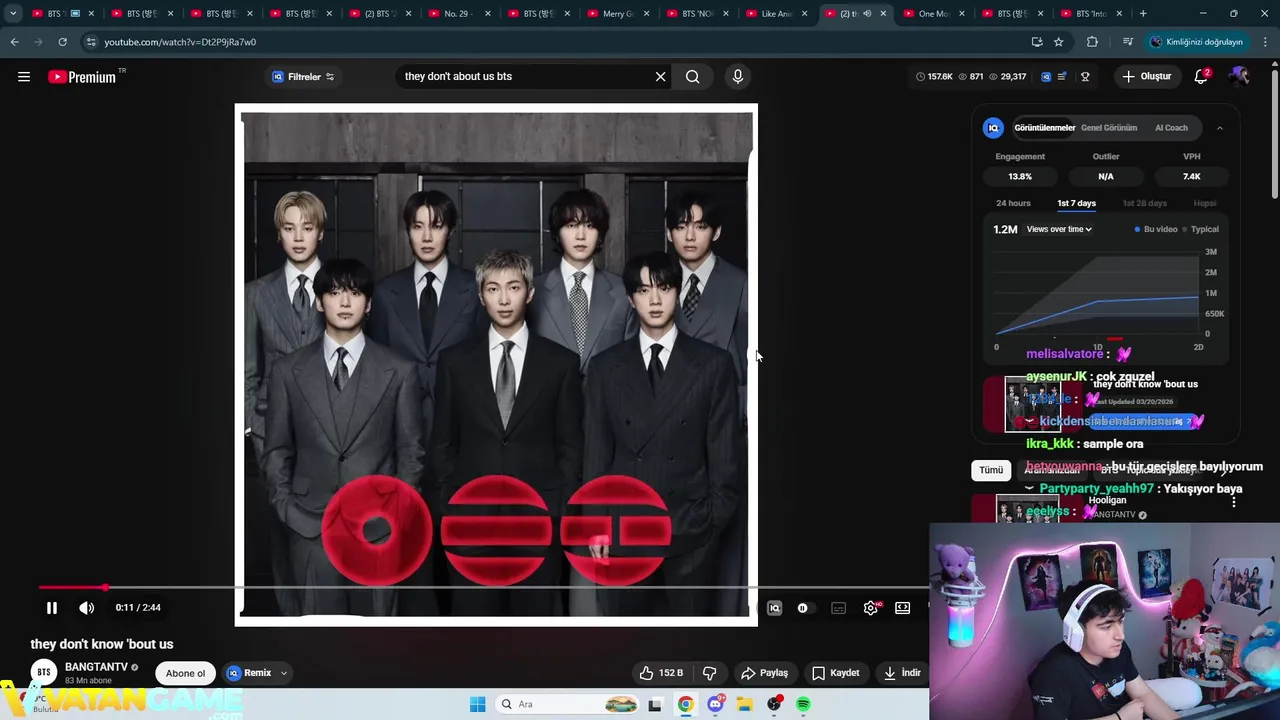The height and width of the screenshot is (720, 1280).
Task: Click the browser address bar URL
Action: [180, 42]
